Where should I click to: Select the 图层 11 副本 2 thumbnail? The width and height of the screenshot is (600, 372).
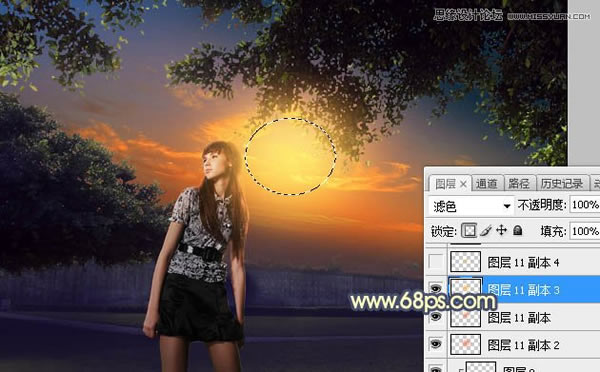[x=466, y=344]
